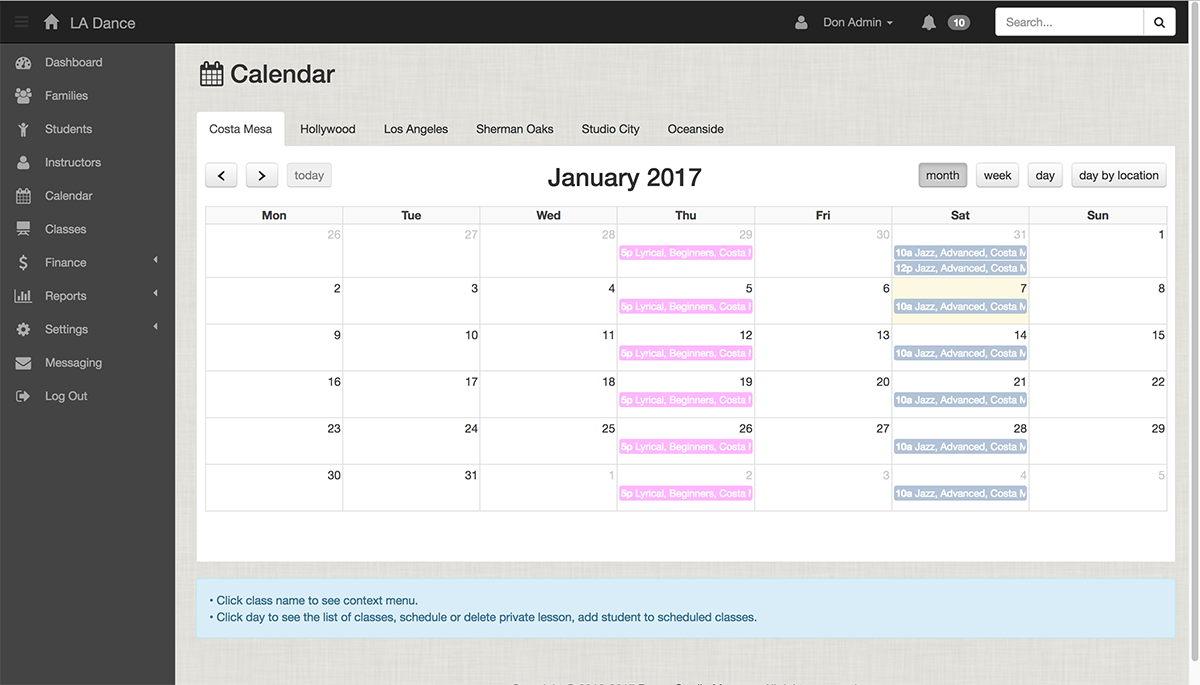Image resolution: width=1200 pixels, height=685 pixels.
Task: Click the pink Lyrical class on January 12
Action: [685, 353]
